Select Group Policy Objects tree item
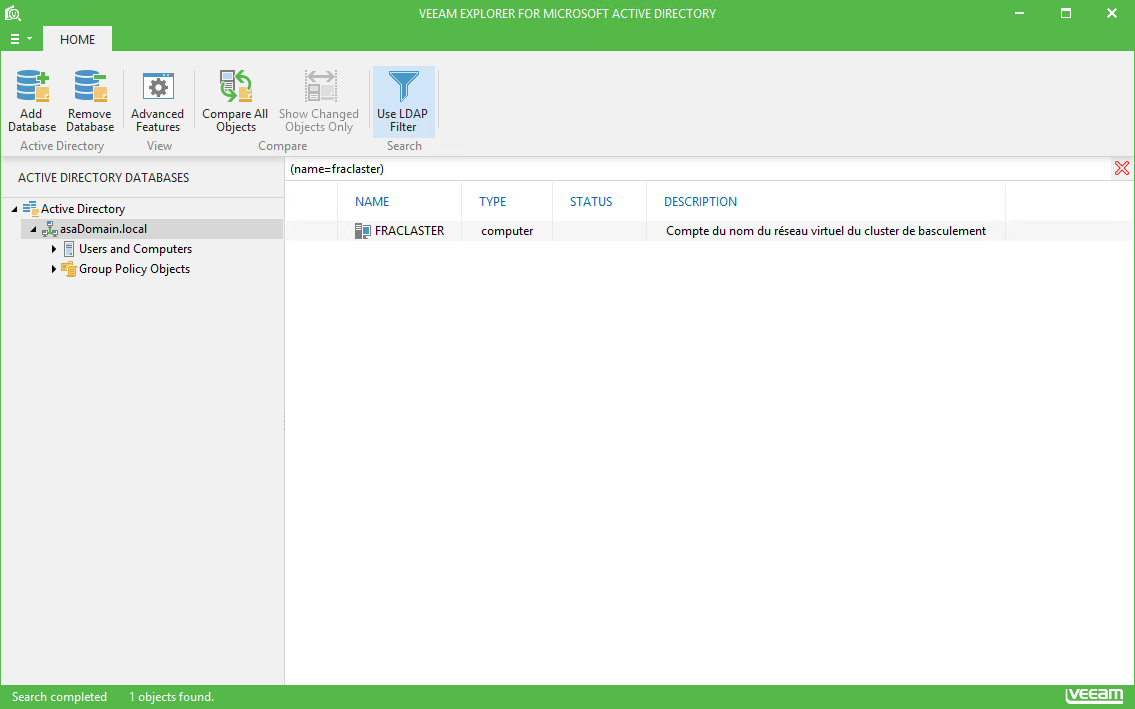Screen dimensions: 1135x709 pyautogui.click(x=135, y=269)
